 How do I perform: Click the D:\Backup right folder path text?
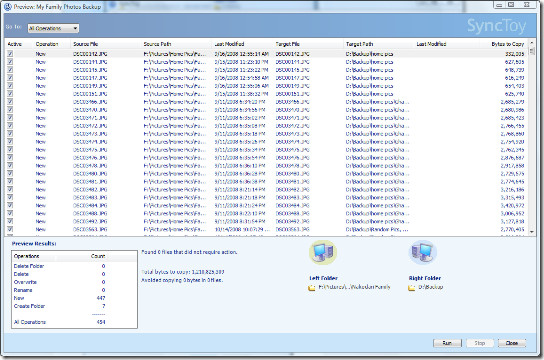(430, 287)
